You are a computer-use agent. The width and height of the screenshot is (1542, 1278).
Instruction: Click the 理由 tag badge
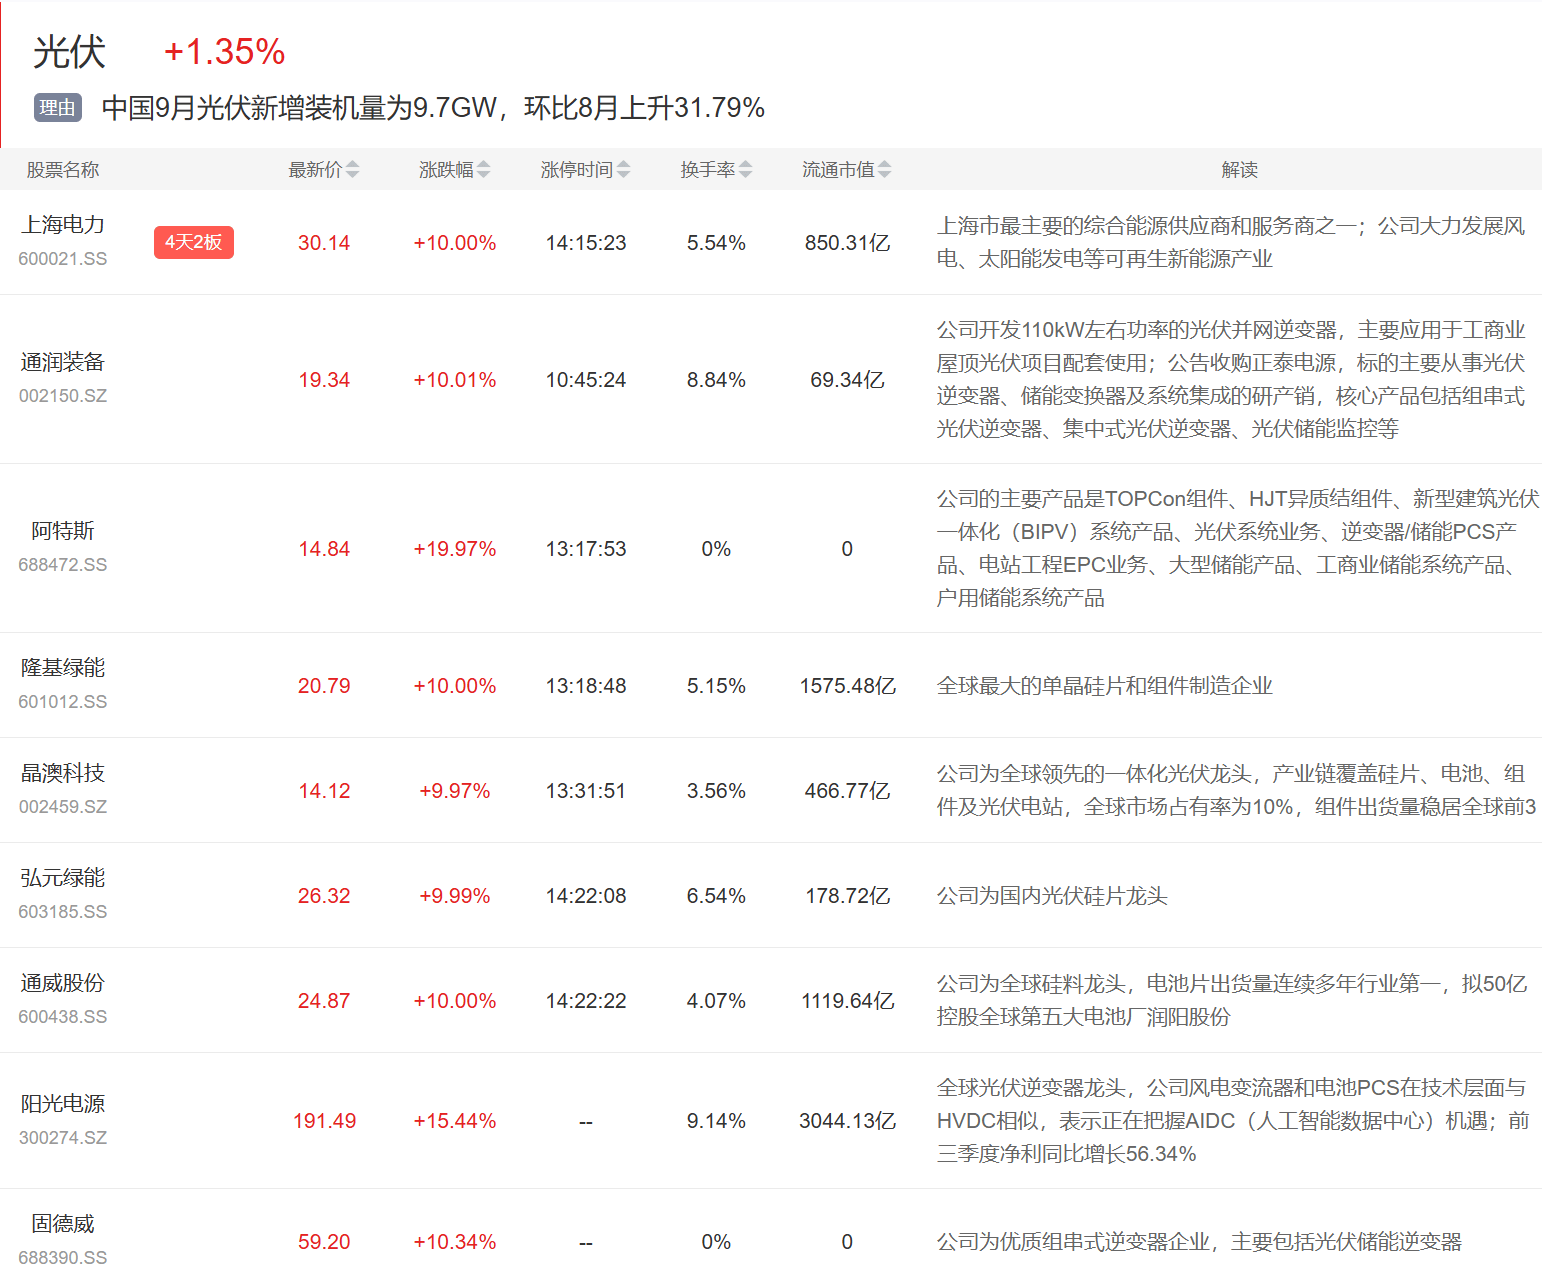pos(57,108)
